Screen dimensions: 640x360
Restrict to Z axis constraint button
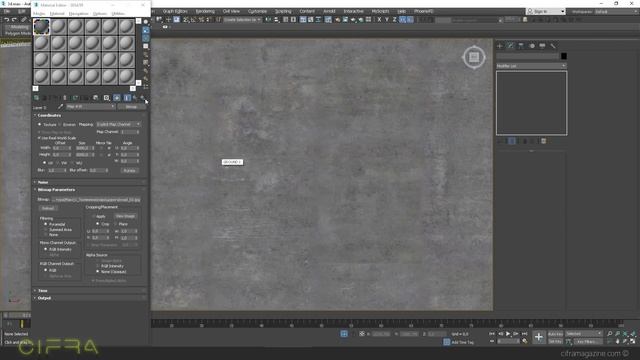point(394,20)
